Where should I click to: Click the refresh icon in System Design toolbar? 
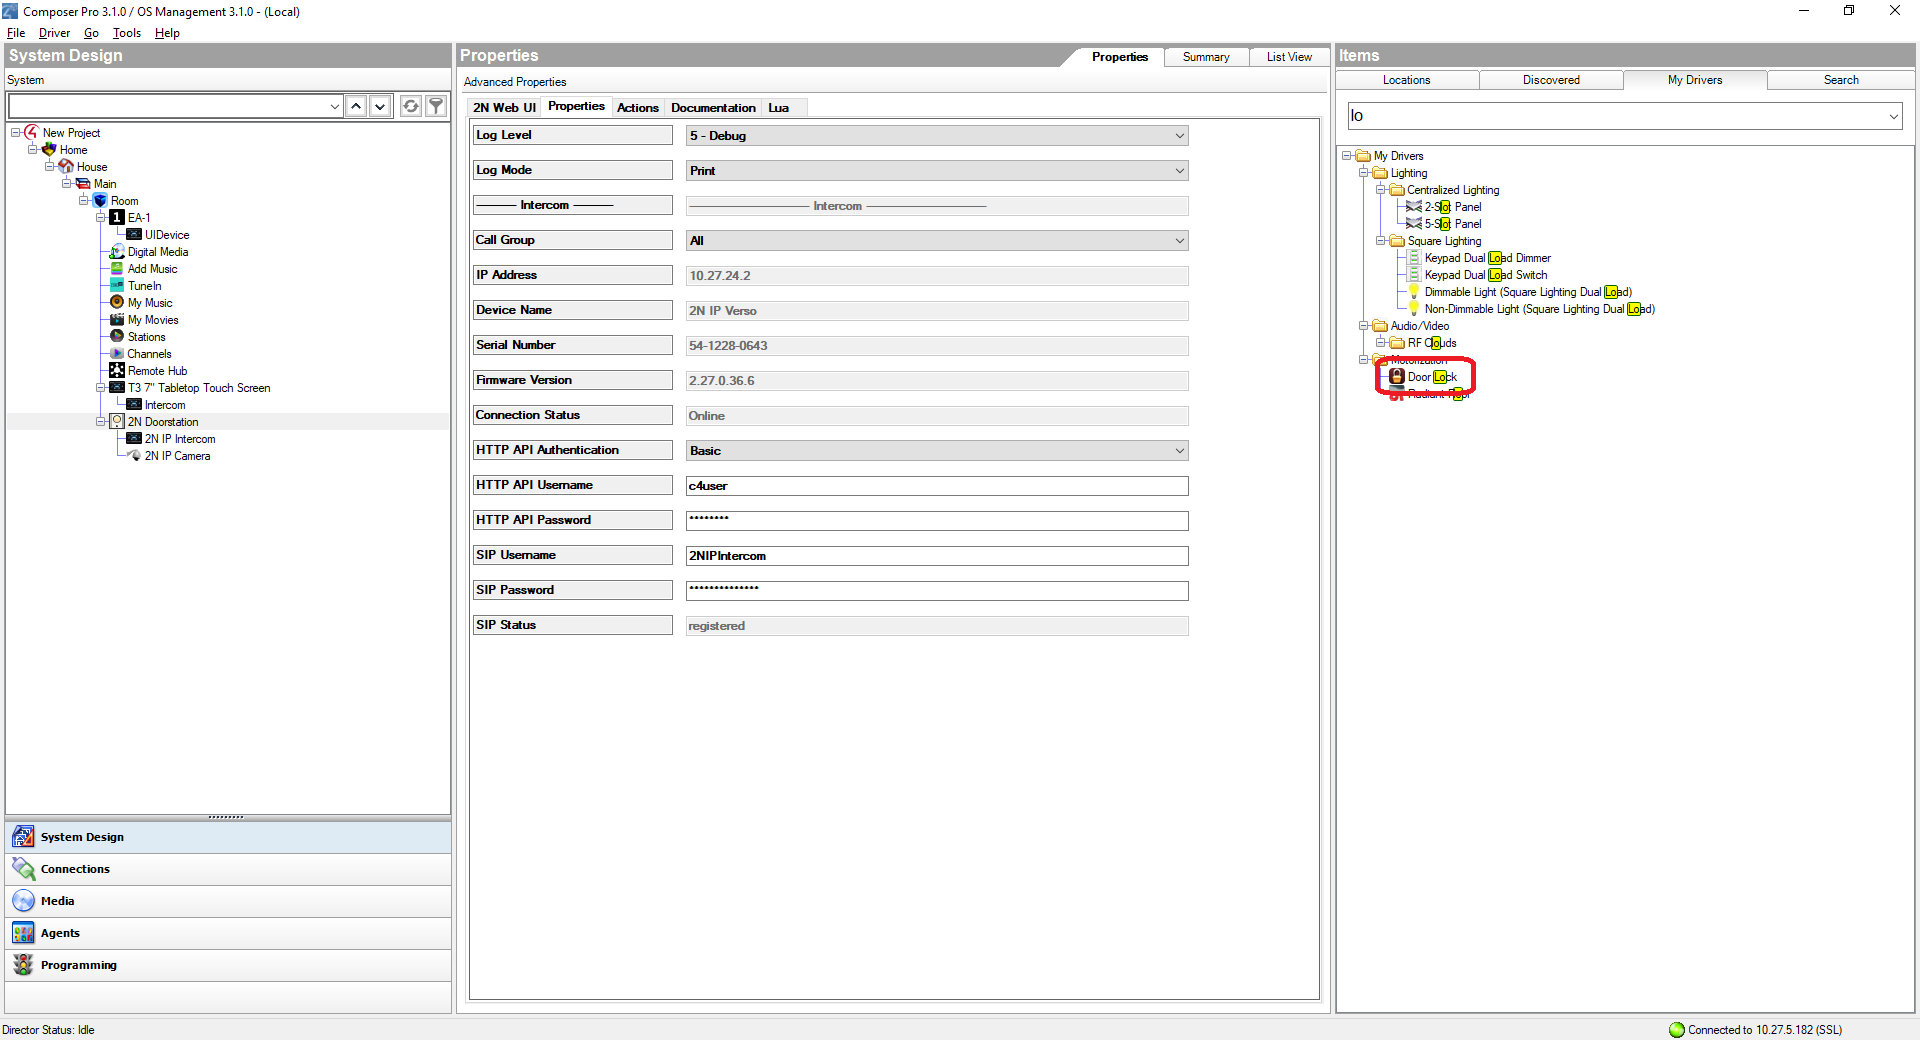click(411, 106)
